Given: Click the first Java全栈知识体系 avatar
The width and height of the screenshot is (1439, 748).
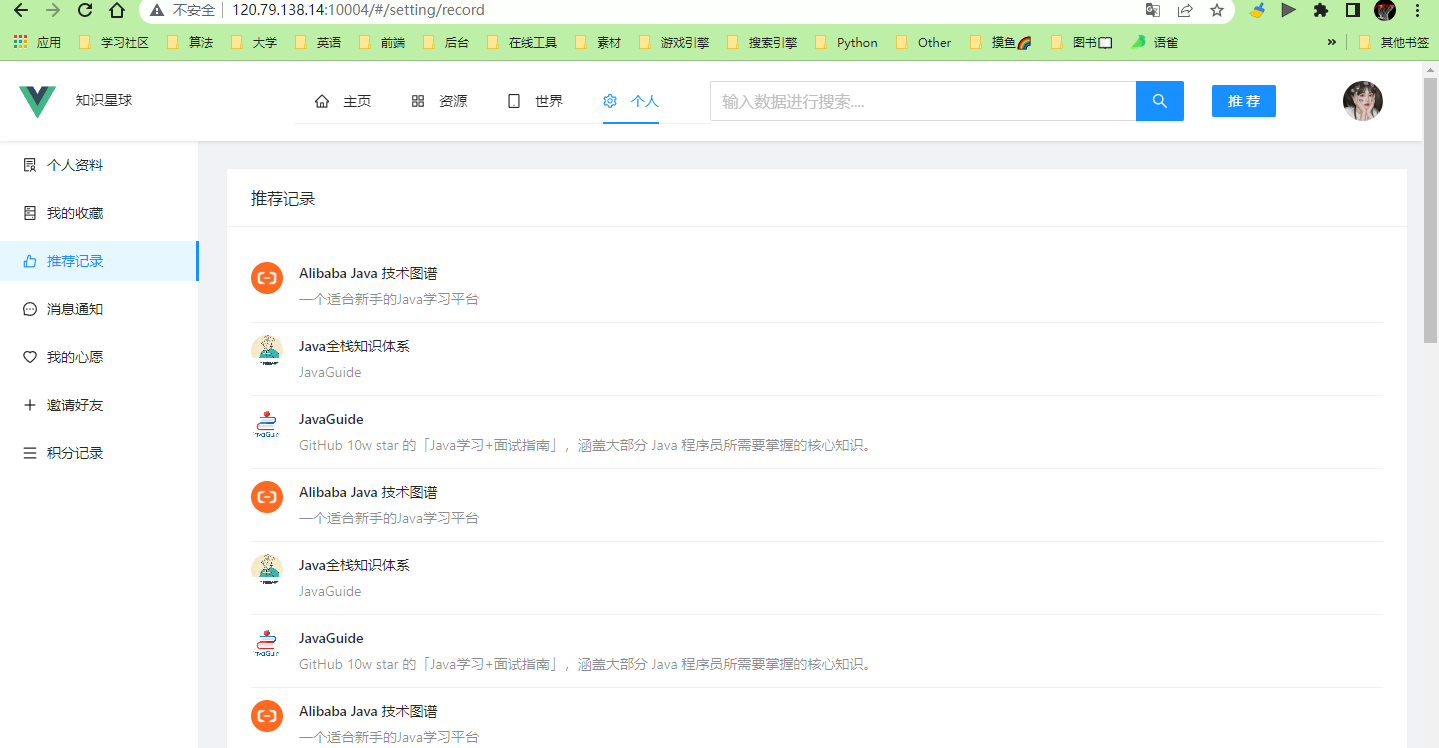Looking at the screenshot, I should pos(267,351).
